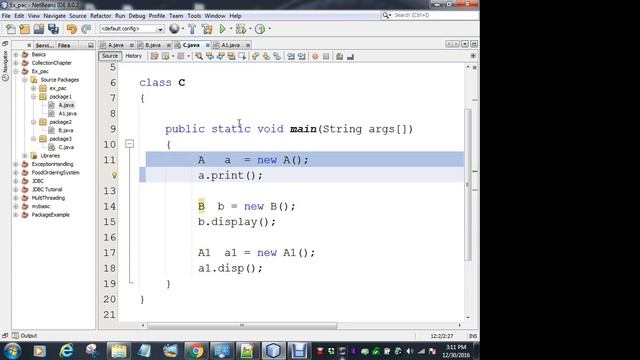The image size is (640, 360).
Task: Switch editor to History view
Action: pyautogui.click(x=133, y=56)
